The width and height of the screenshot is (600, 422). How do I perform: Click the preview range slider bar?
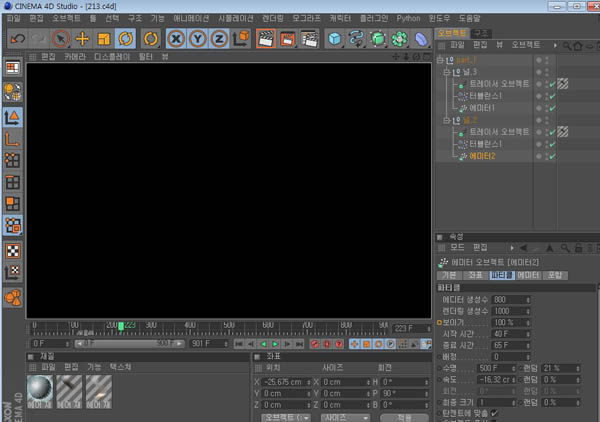coord(129,344)
